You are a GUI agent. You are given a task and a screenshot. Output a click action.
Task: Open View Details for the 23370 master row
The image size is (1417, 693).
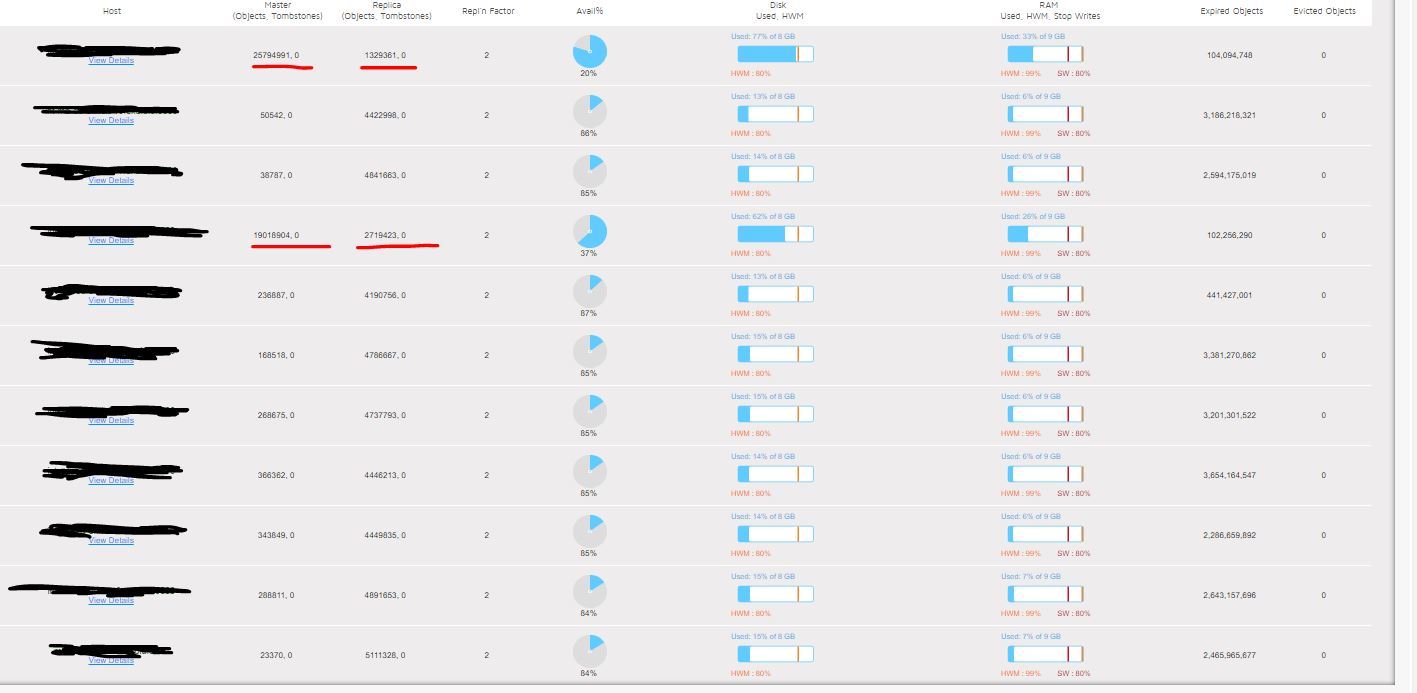coord(111,661)
